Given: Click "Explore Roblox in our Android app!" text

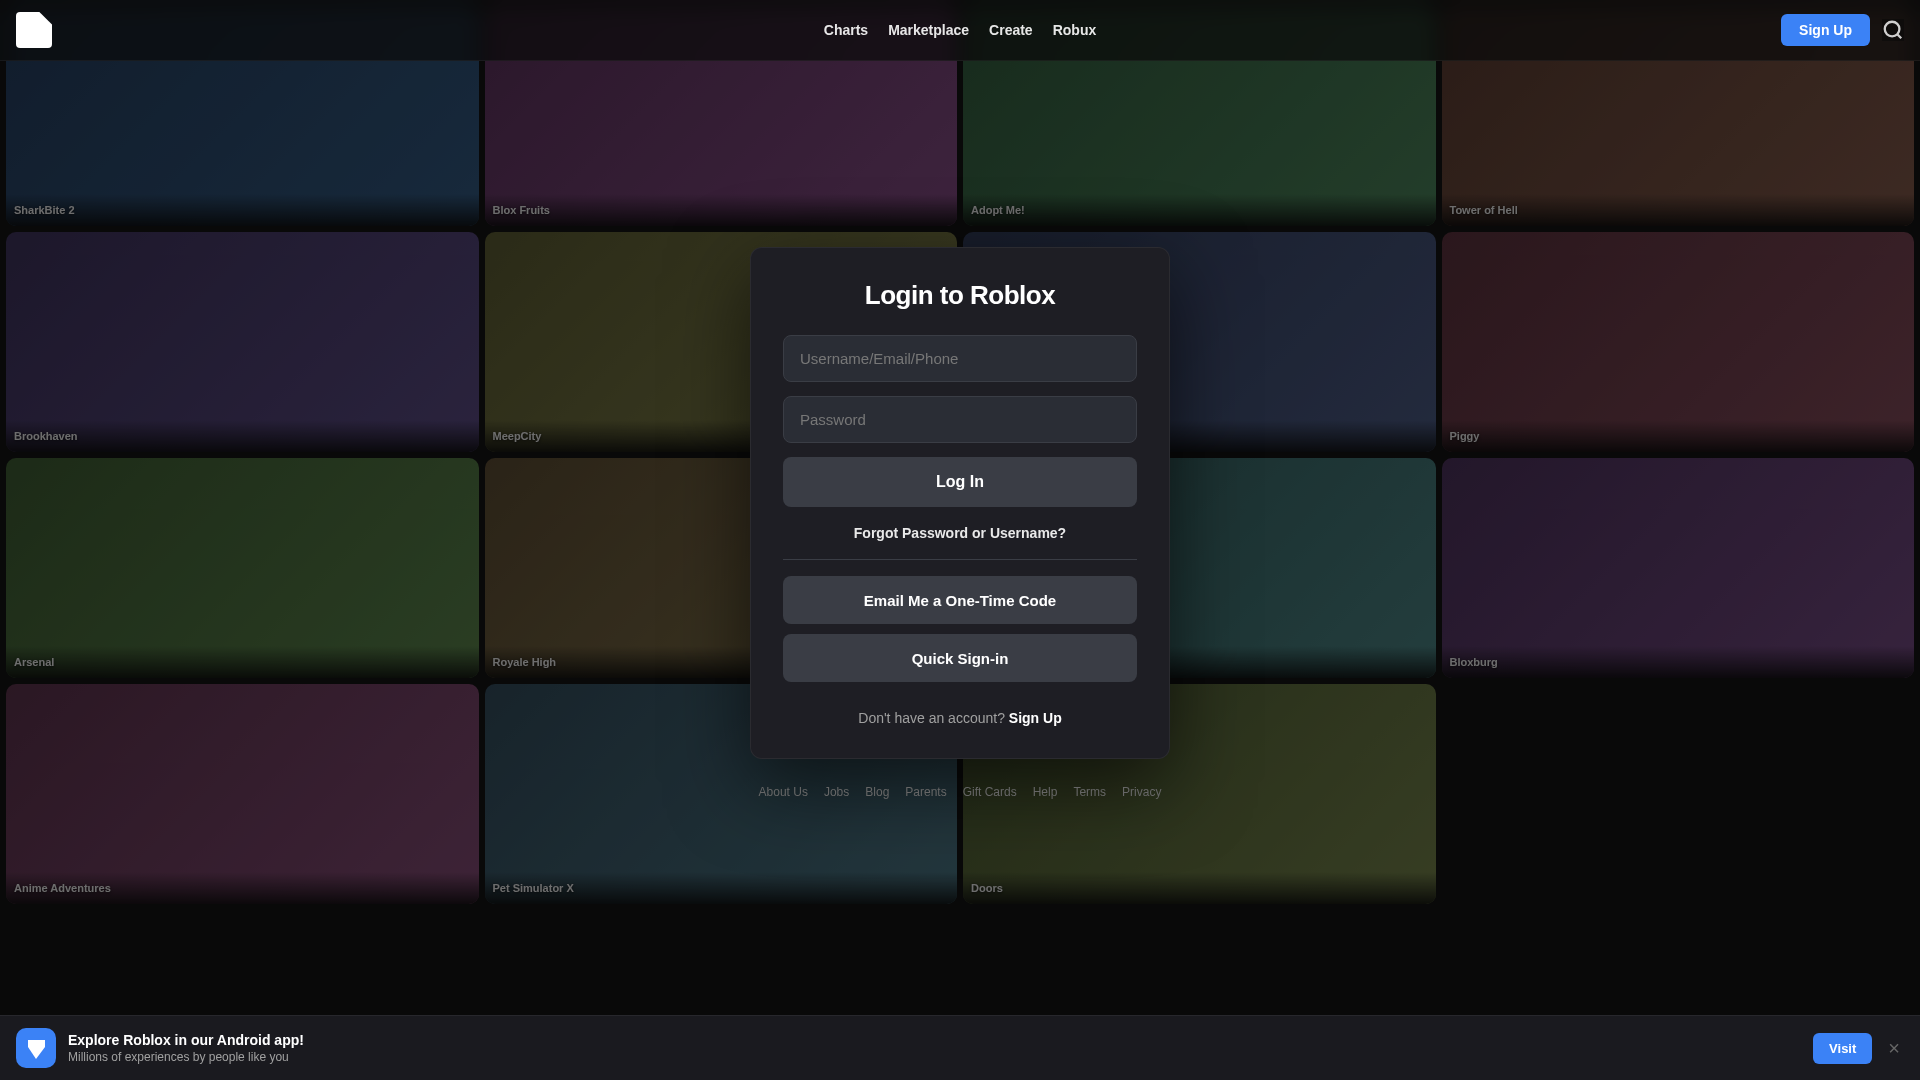Looking at the screenshot, I should (186, 1040).
